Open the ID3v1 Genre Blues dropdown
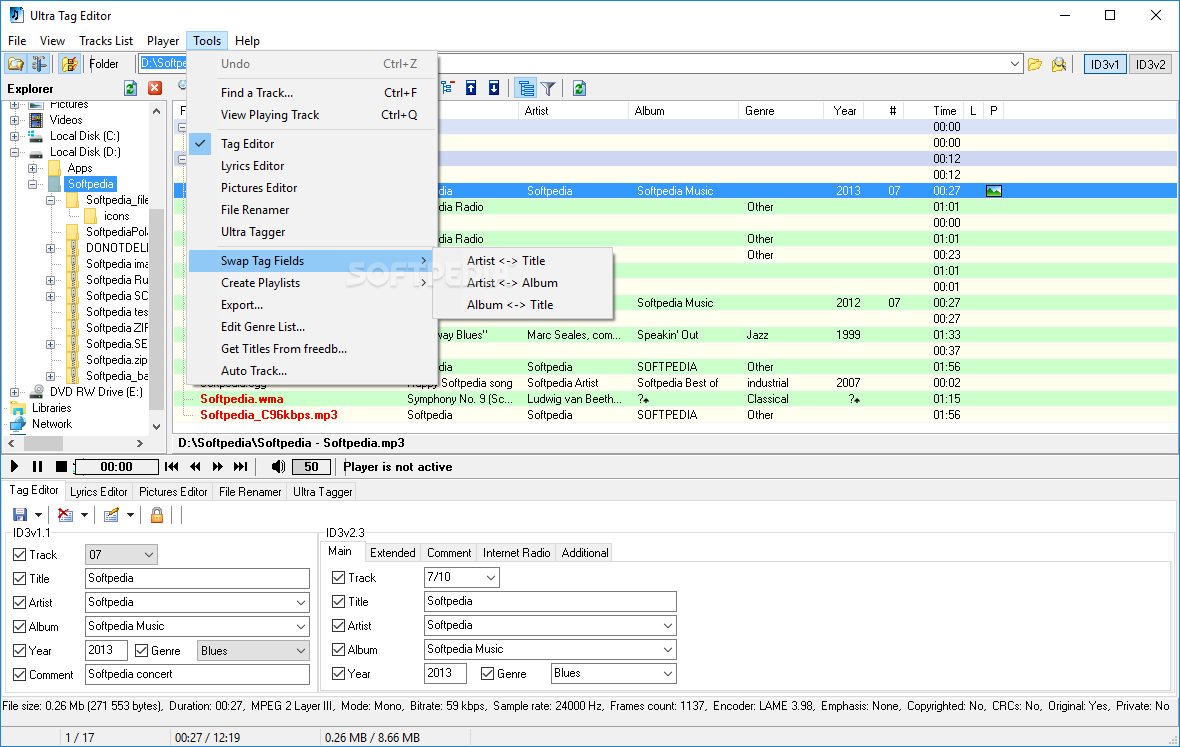Image resolution: width=1180 pixels, height=747 pixels. click(x=301, y=651)
